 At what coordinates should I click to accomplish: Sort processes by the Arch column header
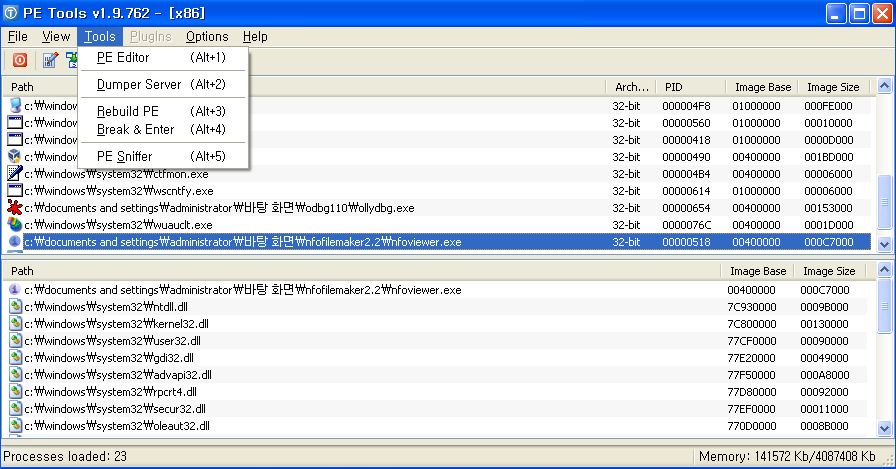click(631, 87)
